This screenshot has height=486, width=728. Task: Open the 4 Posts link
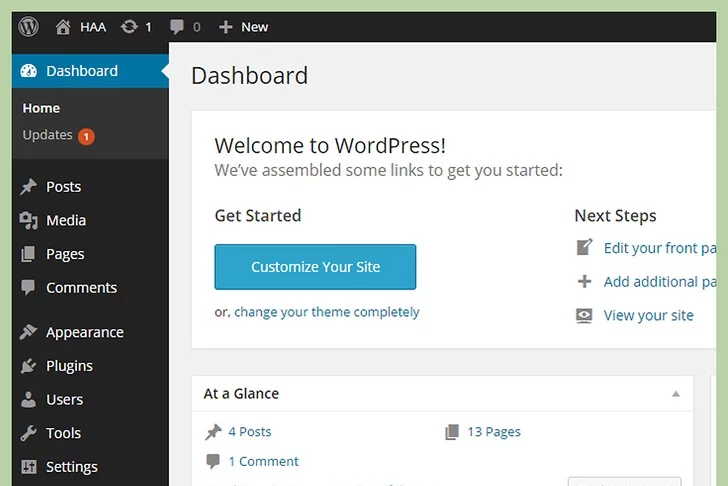(249, 432)
